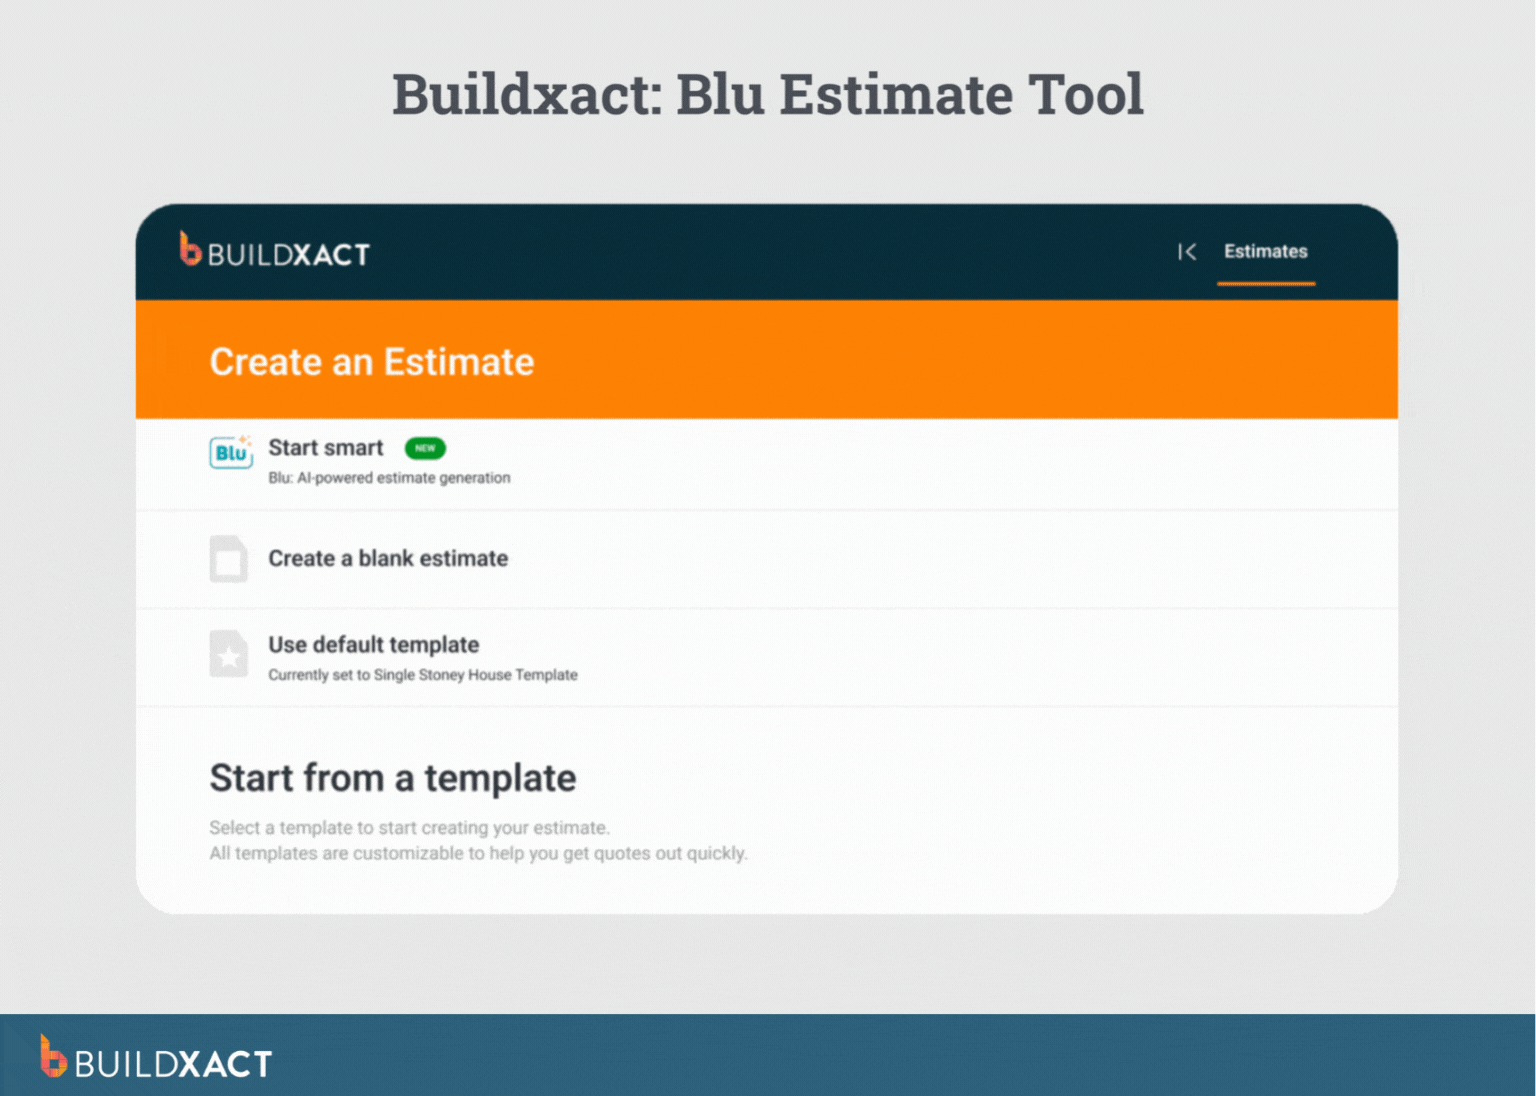
Task: Click the Buildxact logo in the header
Action: click(273, 252)
